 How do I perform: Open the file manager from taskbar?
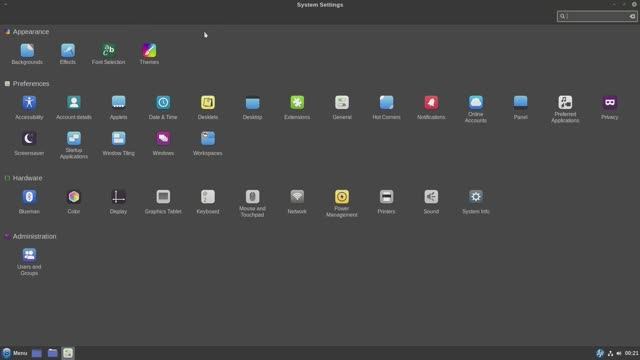pyautogui.click(x=52, y=353)
